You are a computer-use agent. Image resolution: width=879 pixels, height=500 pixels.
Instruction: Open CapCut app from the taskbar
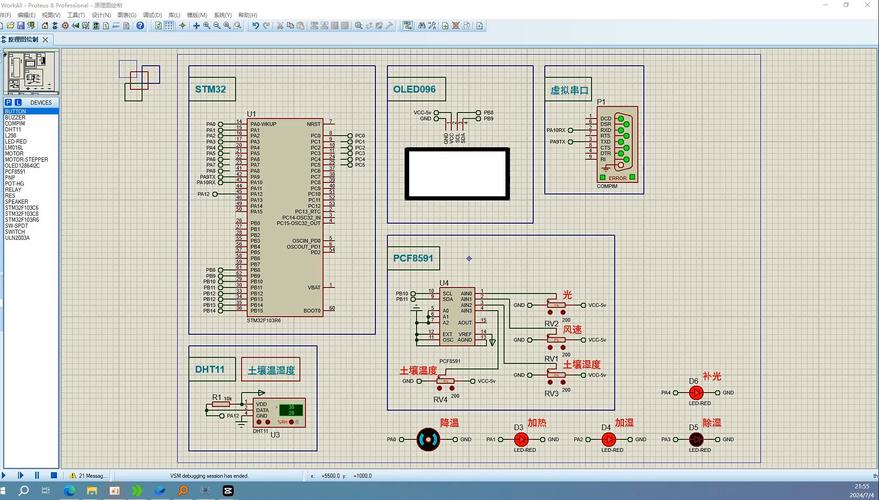click(228, 490)
